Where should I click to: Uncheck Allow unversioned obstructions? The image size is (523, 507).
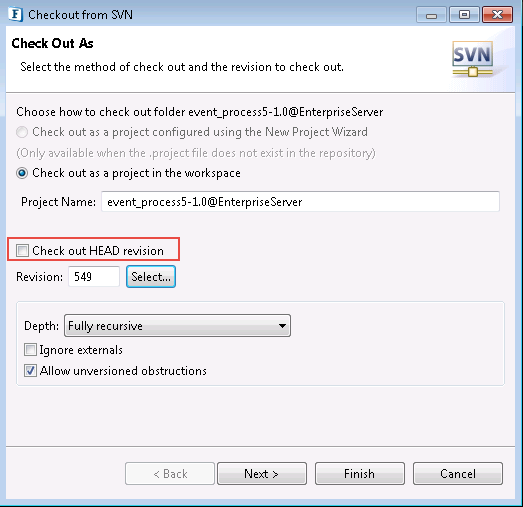point(30,371)
